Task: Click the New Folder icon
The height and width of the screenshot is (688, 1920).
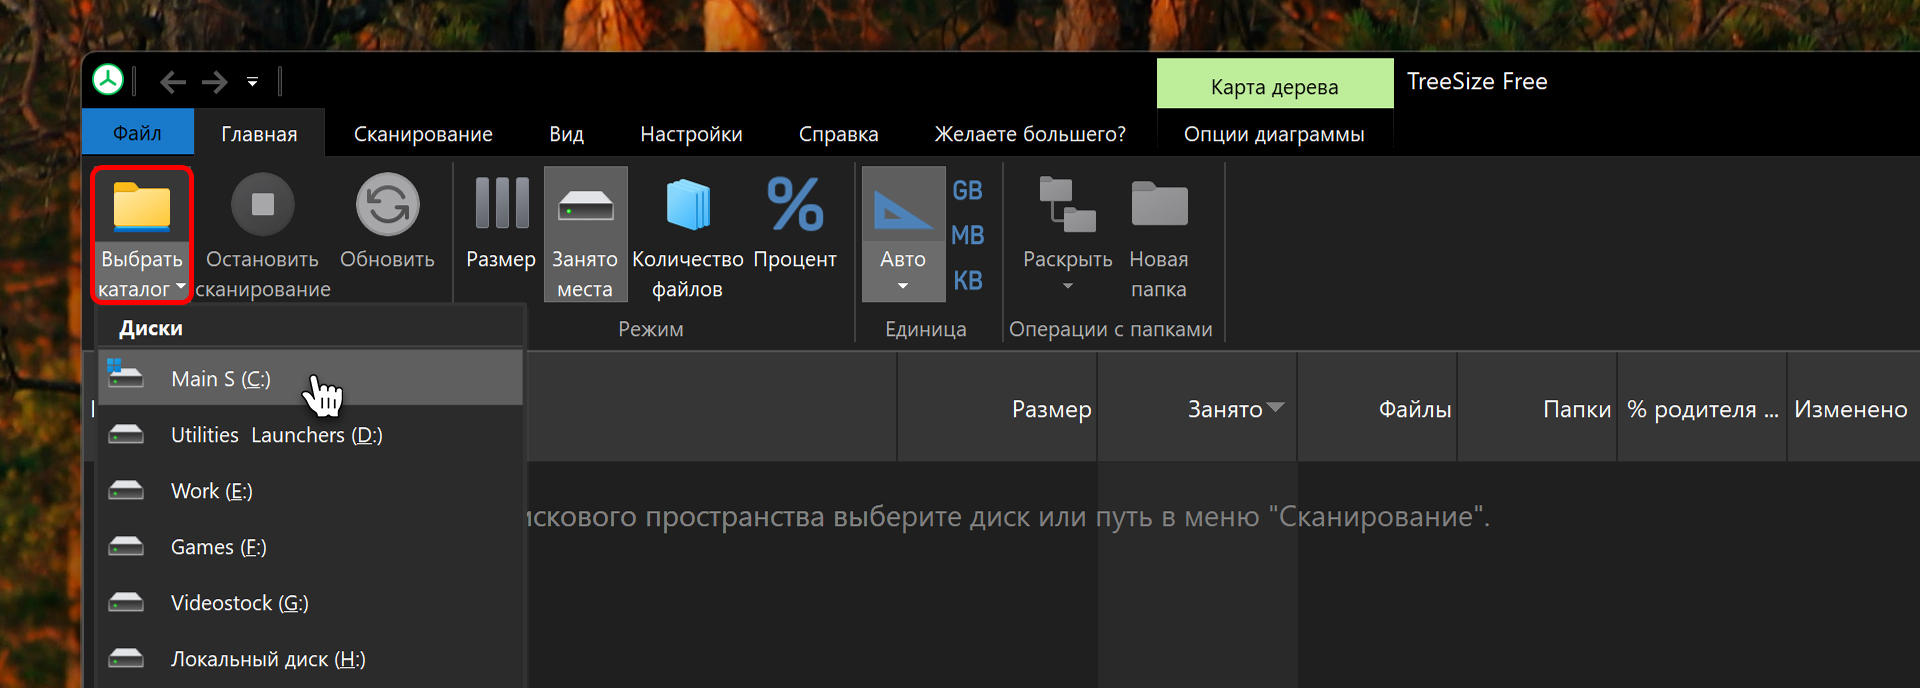Action: click(x=1158, y=205)
